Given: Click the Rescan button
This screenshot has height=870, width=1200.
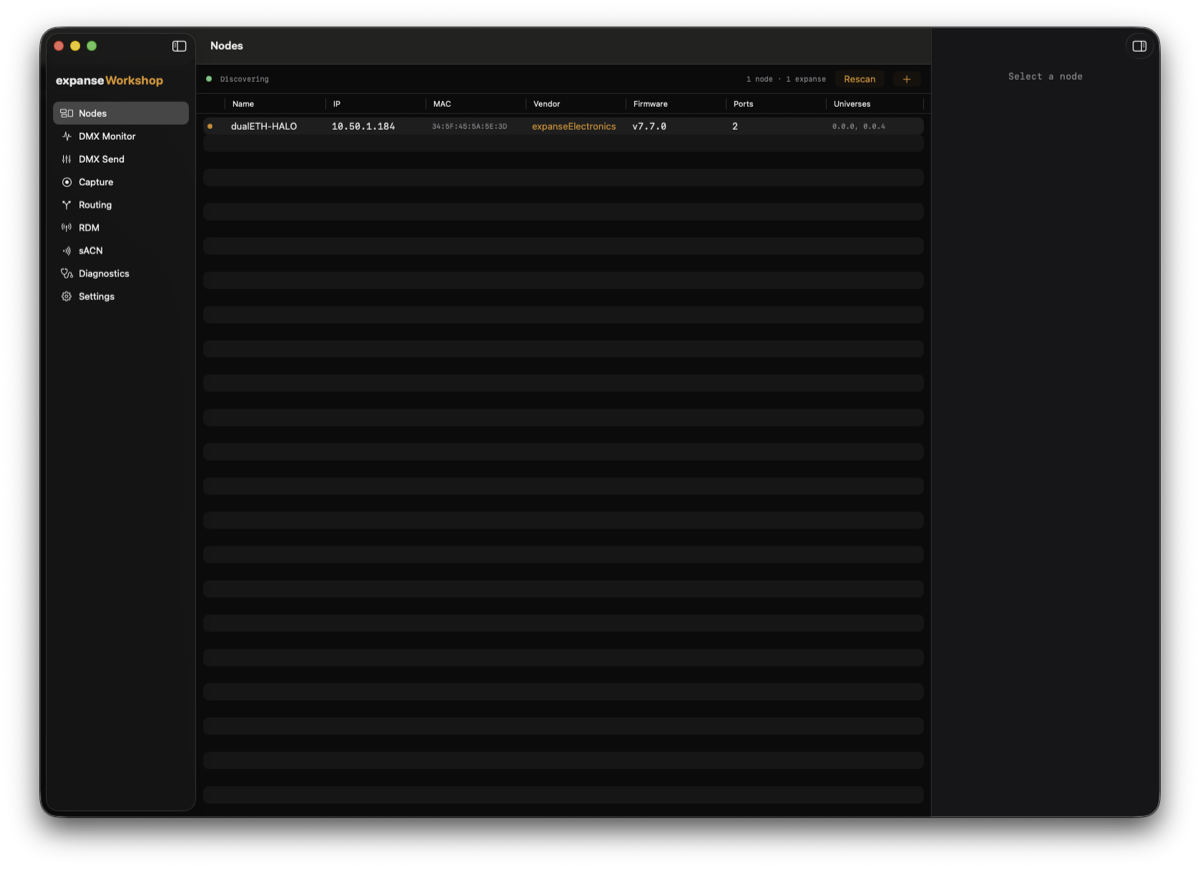Looking at the screenshot, I should click(860, 79).
